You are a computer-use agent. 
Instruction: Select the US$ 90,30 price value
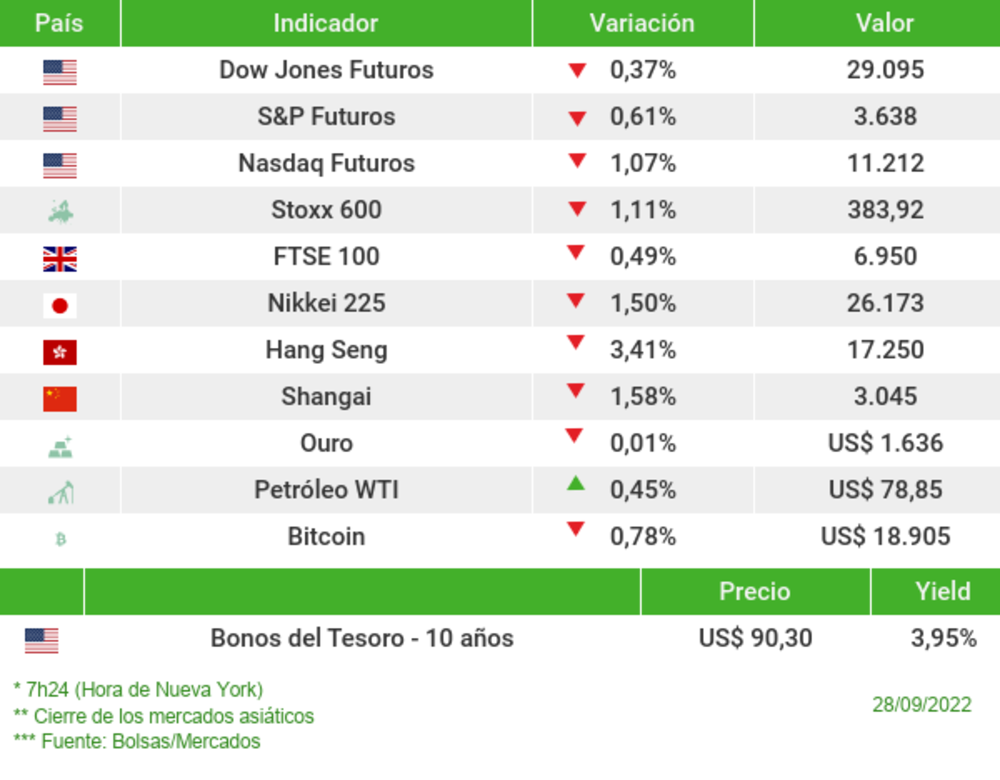tap(755, 638)
